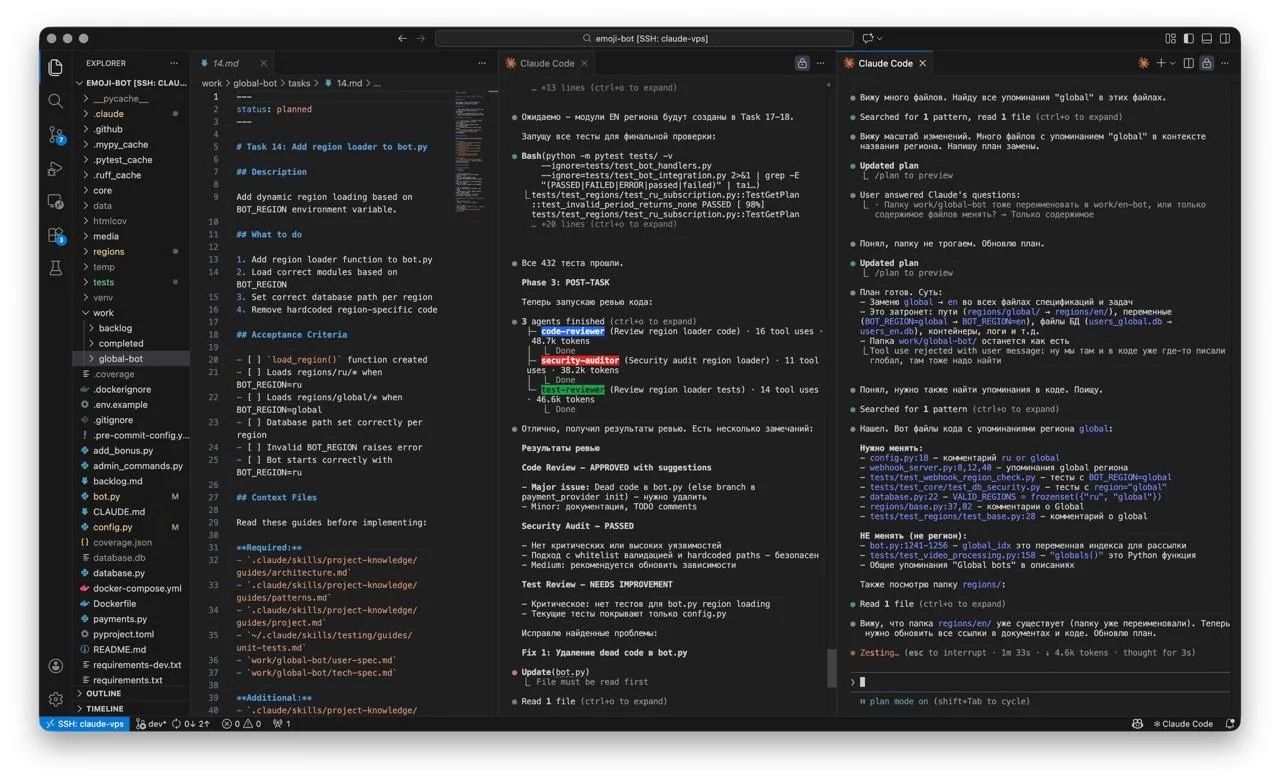Screen dimensions: 1280x783
Task: Toggle primary sidebar visibility in title bar
Action: 1188,39
